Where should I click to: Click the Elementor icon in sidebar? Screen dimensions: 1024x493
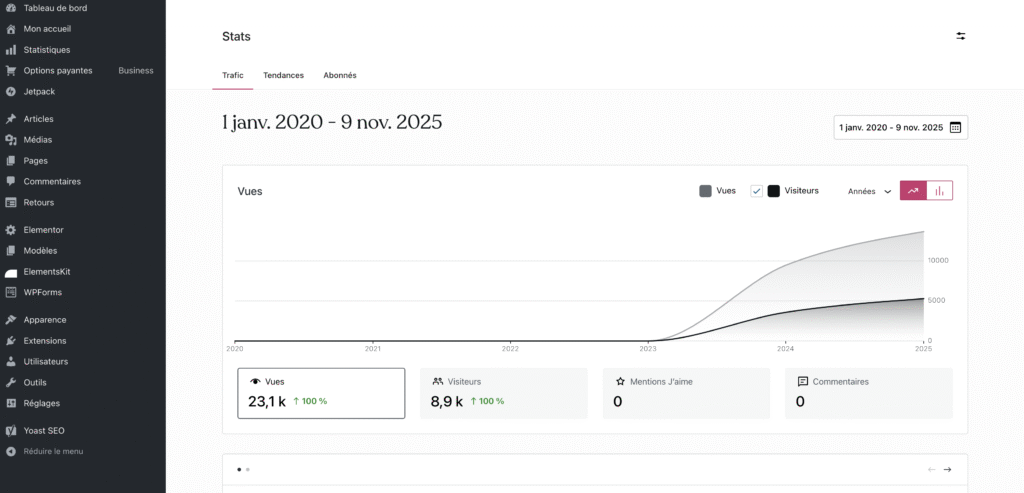(x=11, y=230)
